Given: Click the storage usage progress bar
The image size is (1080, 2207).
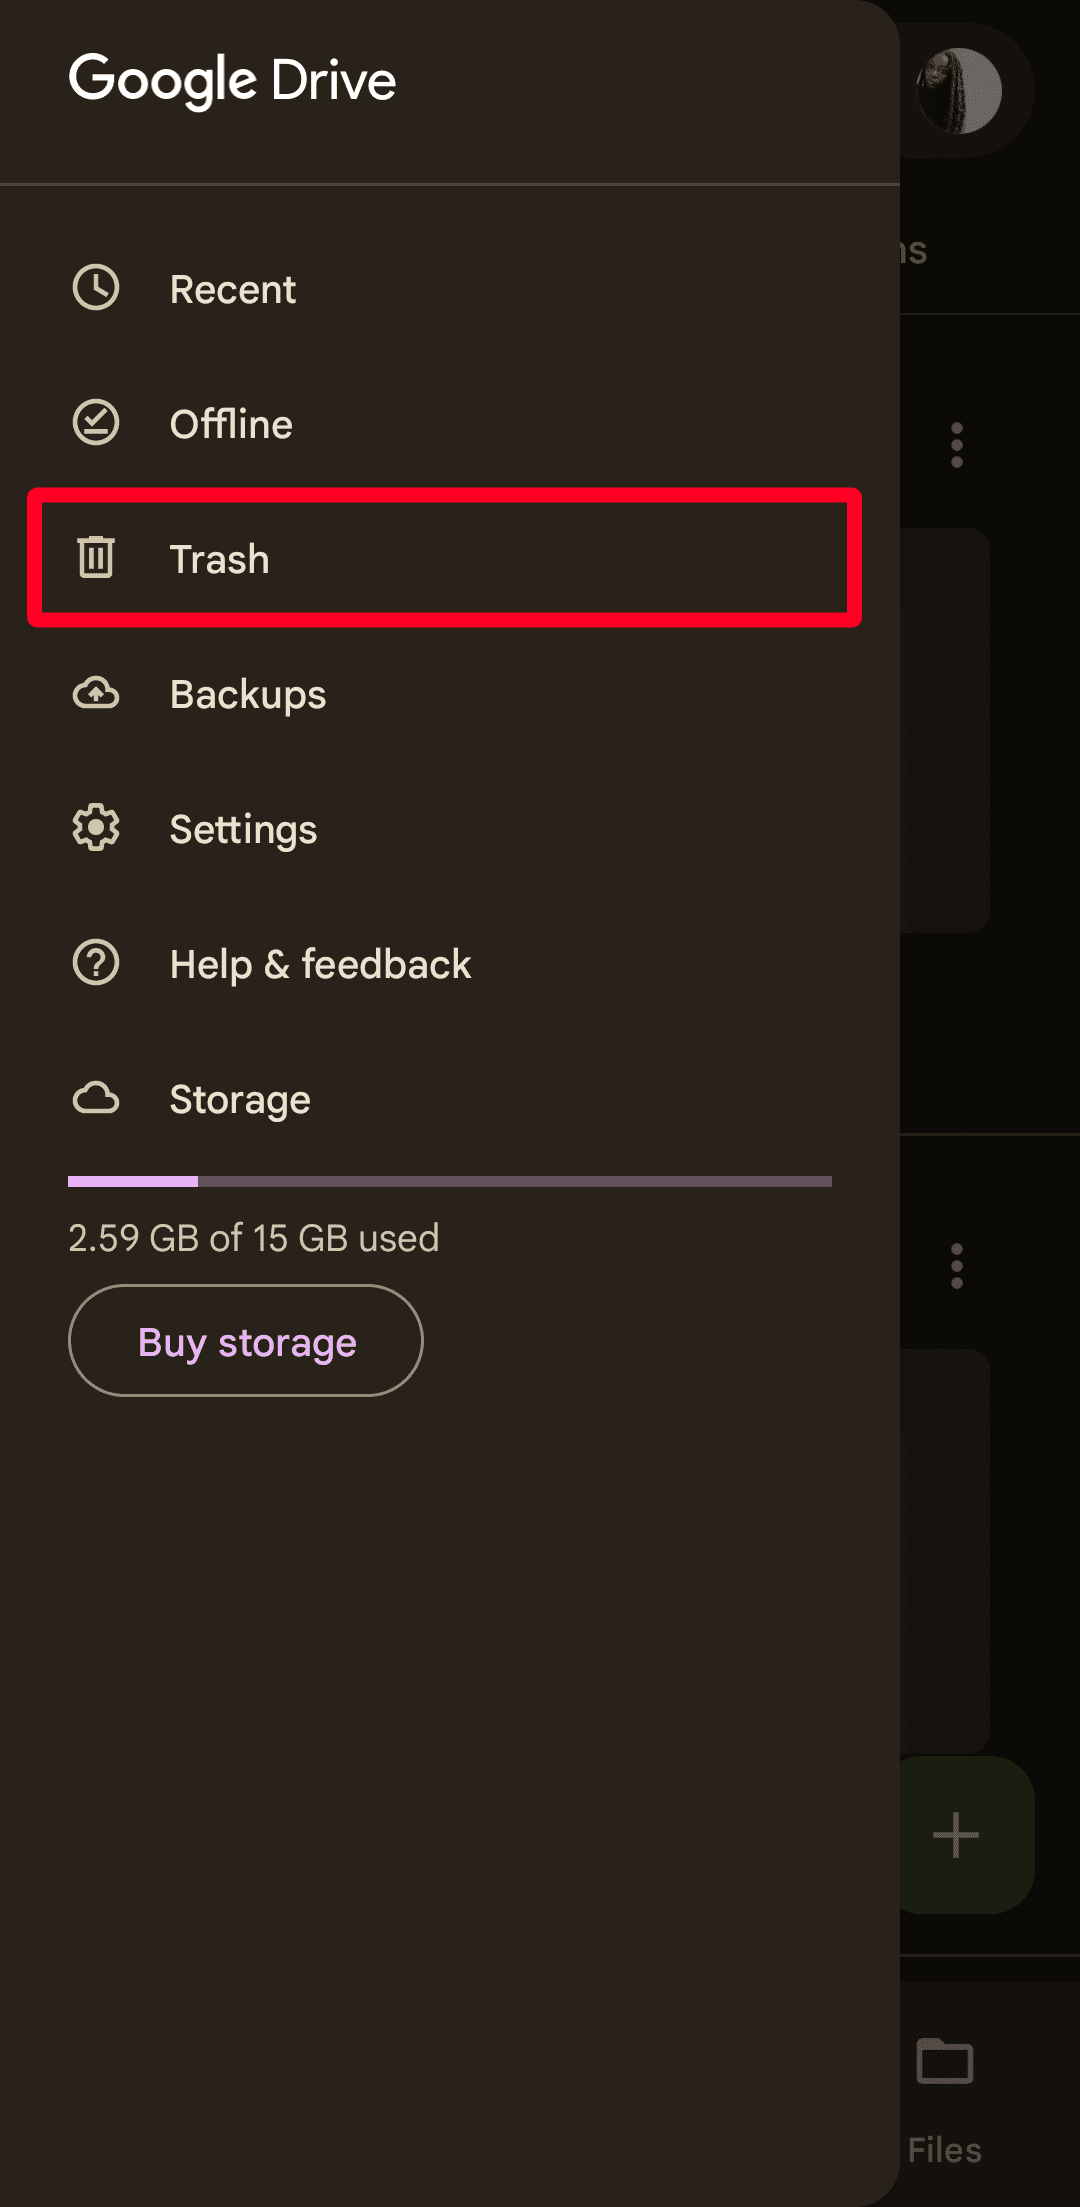Looking at the screenshot, I should (x=450, y=1181).
